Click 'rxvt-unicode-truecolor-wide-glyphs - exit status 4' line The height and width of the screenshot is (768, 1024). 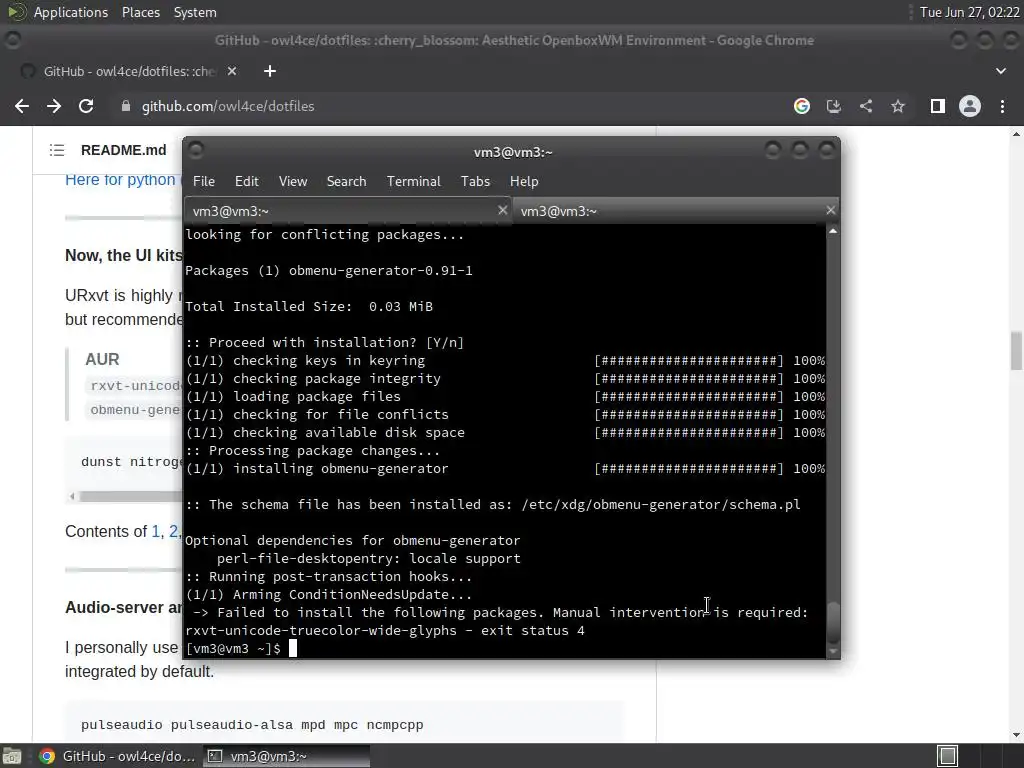click(x=385, y=631)
